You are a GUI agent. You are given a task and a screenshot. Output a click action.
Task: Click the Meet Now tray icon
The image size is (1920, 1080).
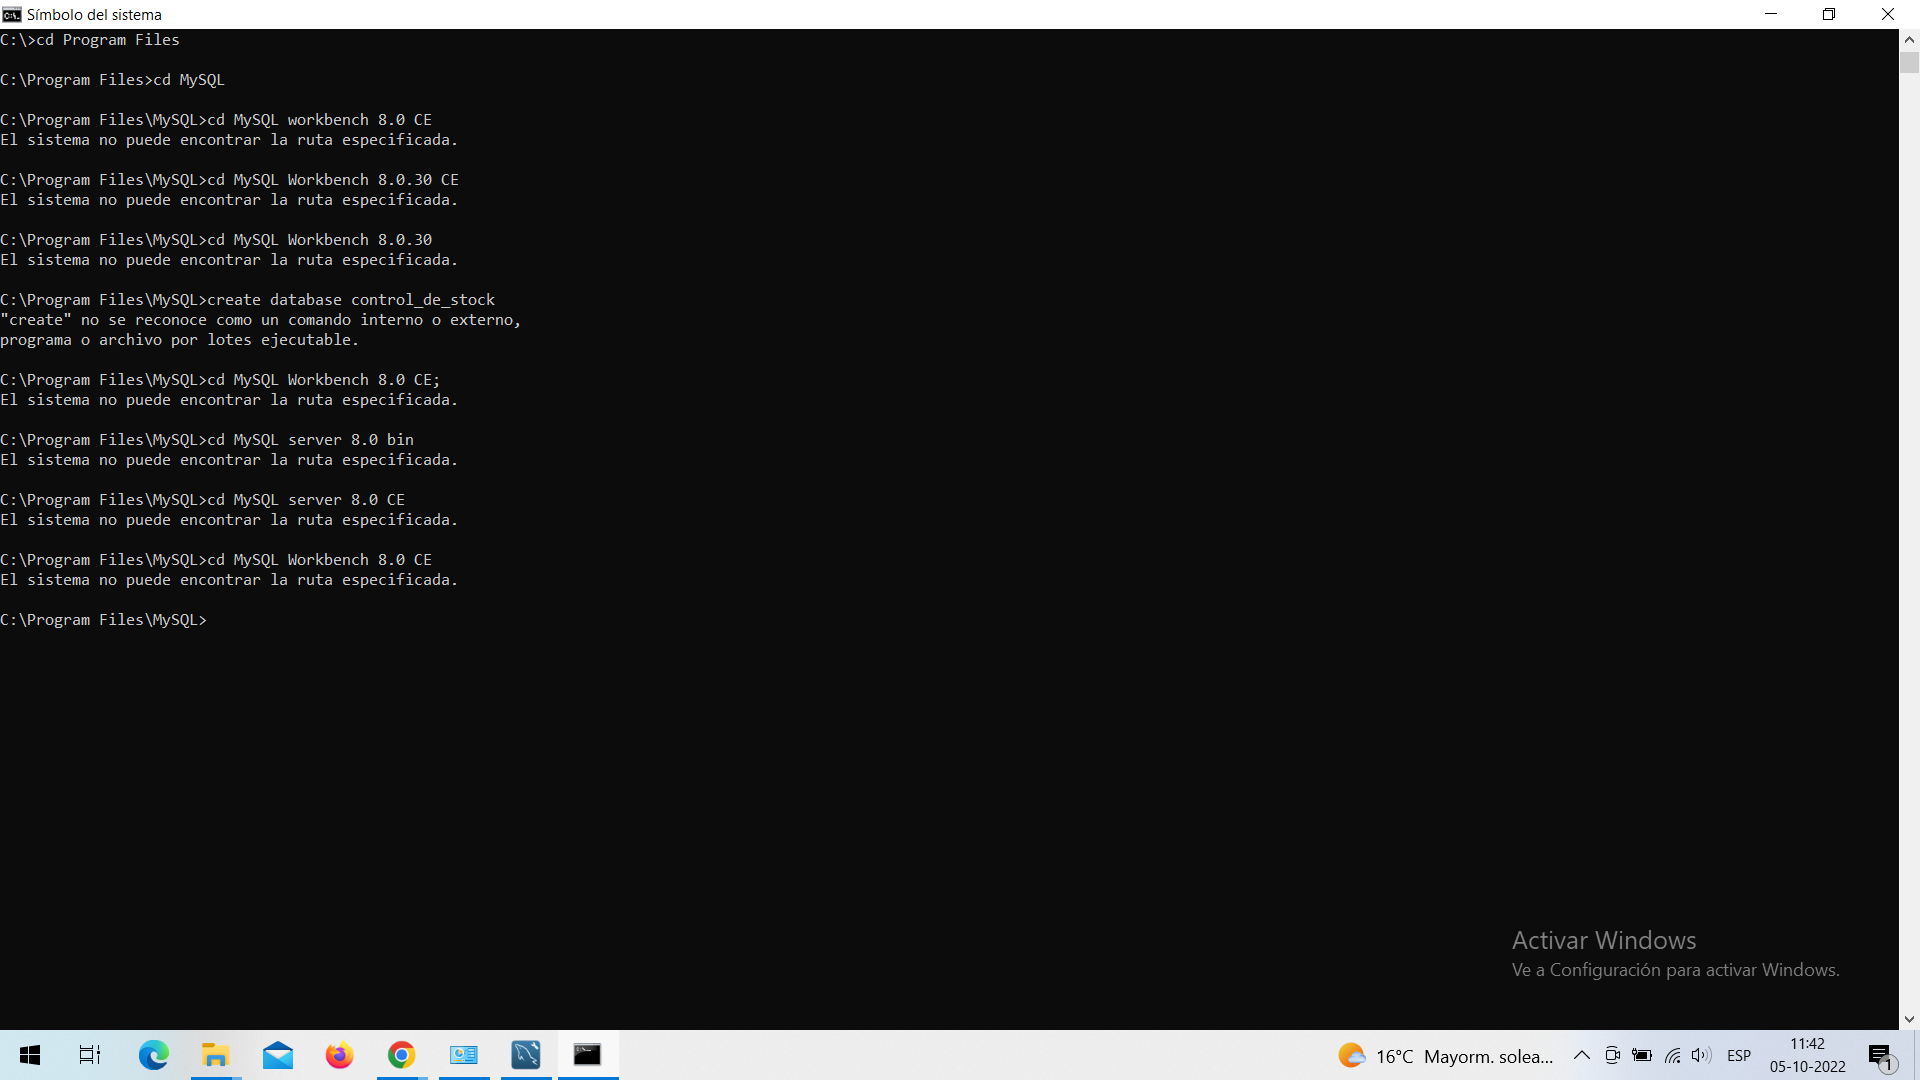tap(1612, 1055)
